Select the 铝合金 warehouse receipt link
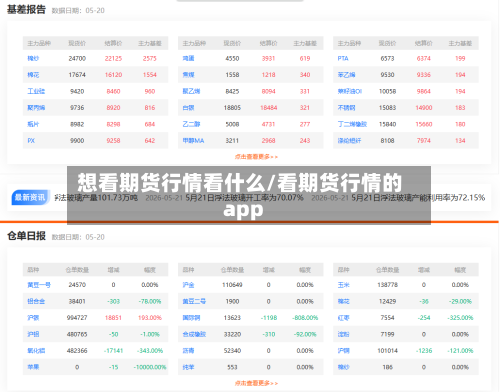 36,301
